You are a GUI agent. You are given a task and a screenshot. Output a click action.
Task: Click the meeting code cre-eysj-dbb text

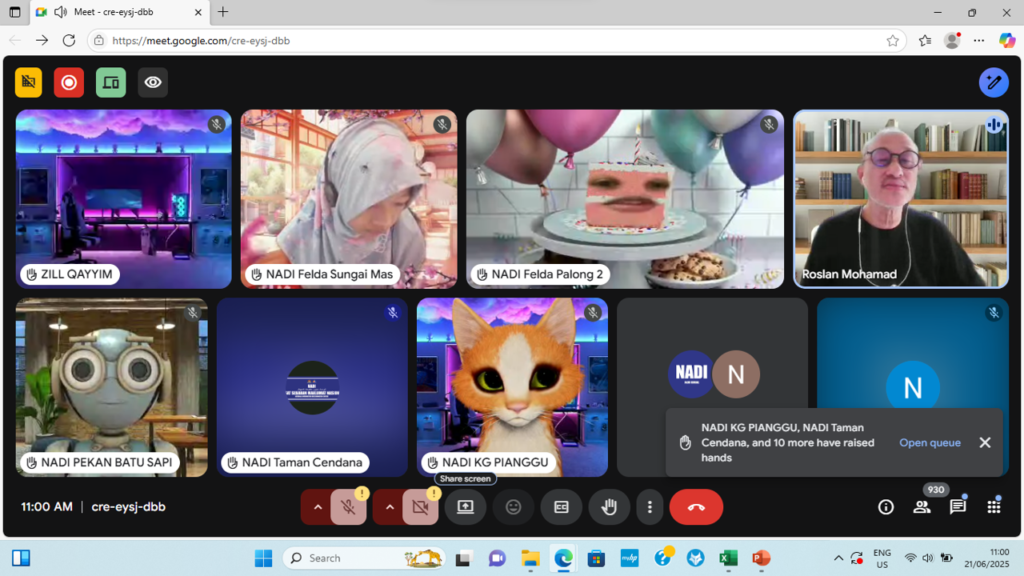pos(129,507)
